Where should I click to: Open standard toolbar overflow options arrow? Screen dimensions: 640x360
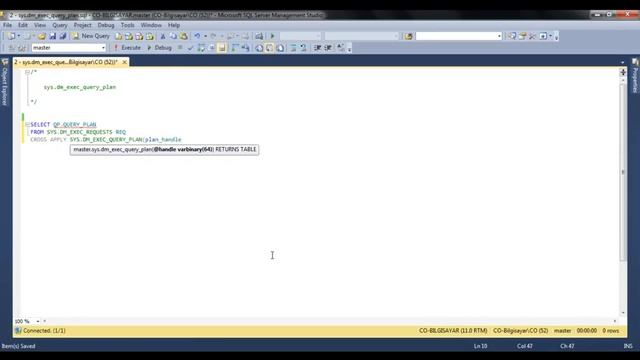tap(556, 37)
